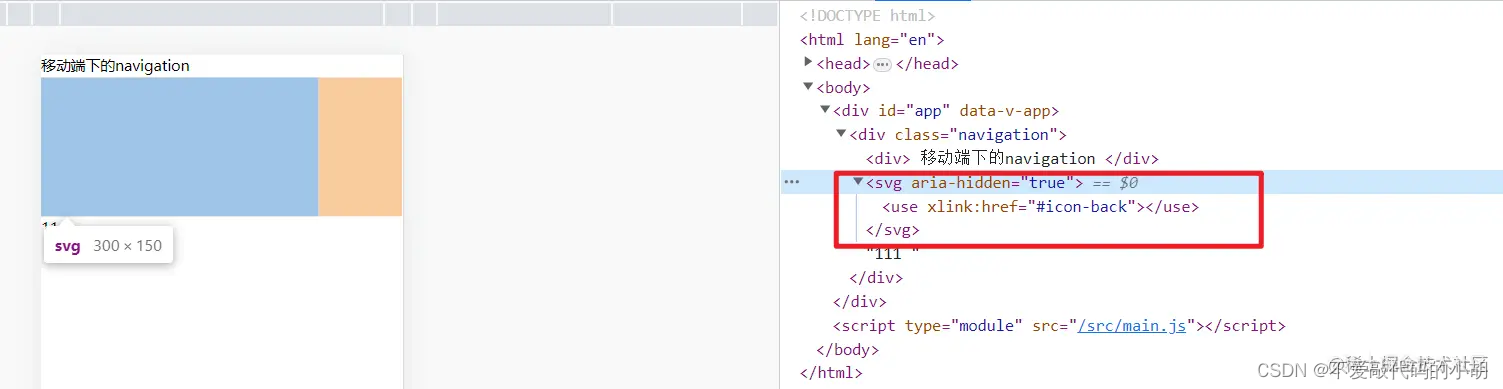
Task: Collapse the div id="app" node triangle
Action: (x=825, y=111)
